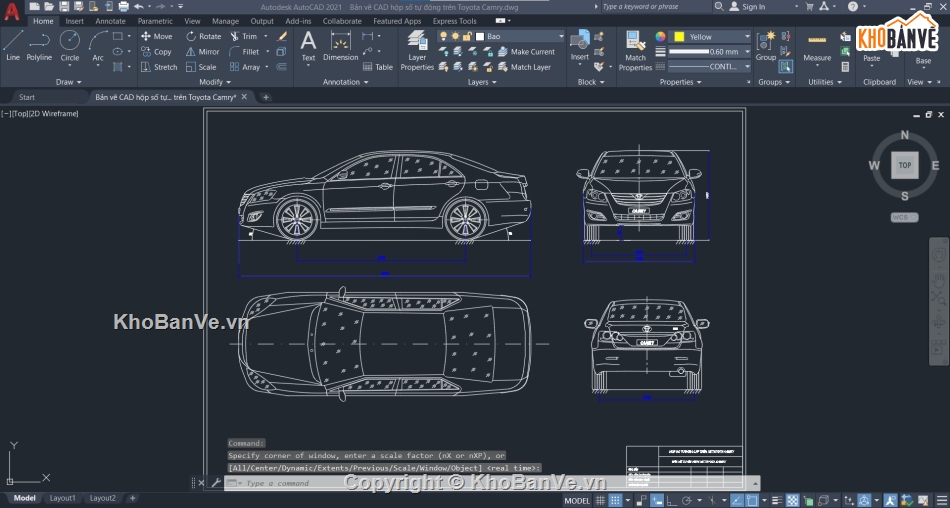Viewport: 950px width, 508px height.
Task: Toggle dynamic input in status bar
Action: click(x=657, y=500)
